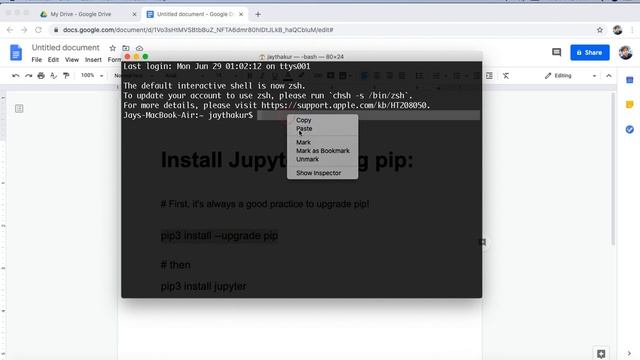Open a new browser tab with the plus button
640x360 pixels.
[258, 14]
